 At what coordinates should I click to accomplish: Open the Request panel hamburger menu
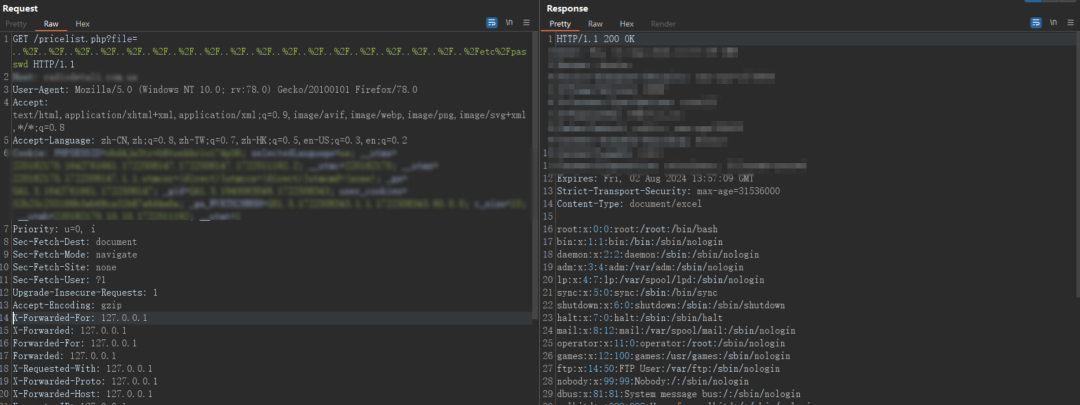point(526,23)
